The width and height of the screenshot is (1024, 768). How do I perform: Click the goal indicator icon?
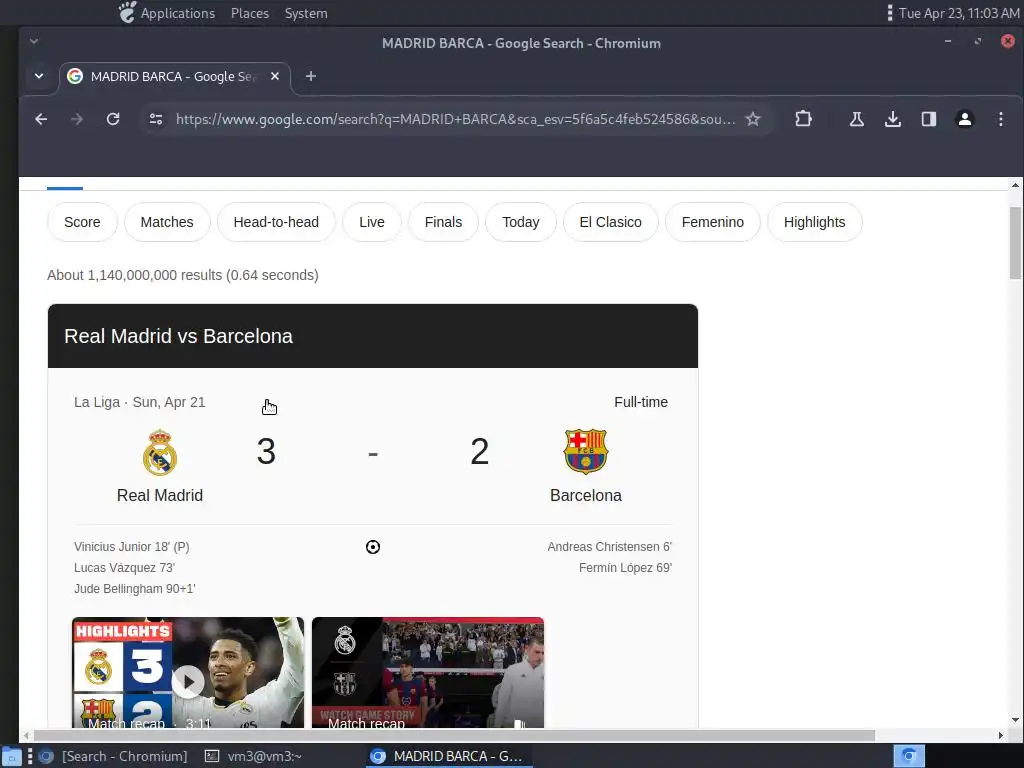pos(373,547)
